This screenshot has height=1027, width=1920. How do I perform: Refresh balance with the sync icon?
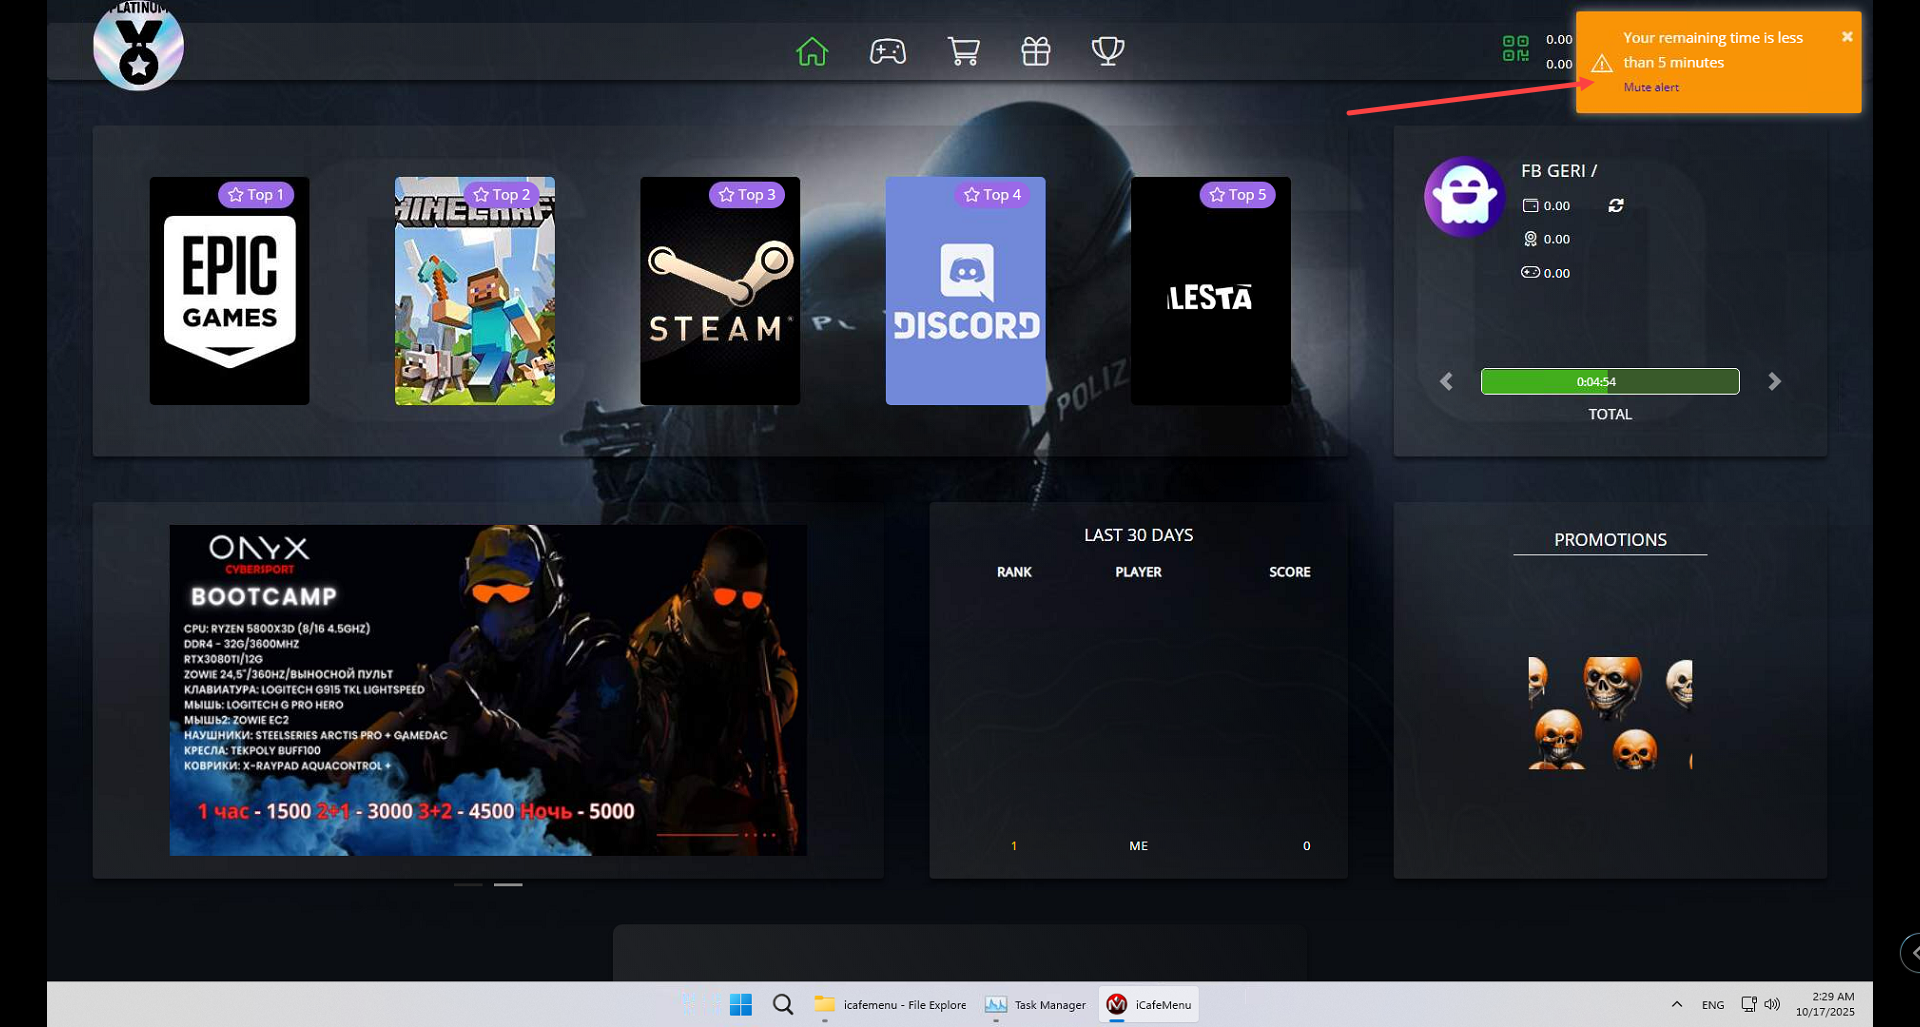pos(1615,205)
